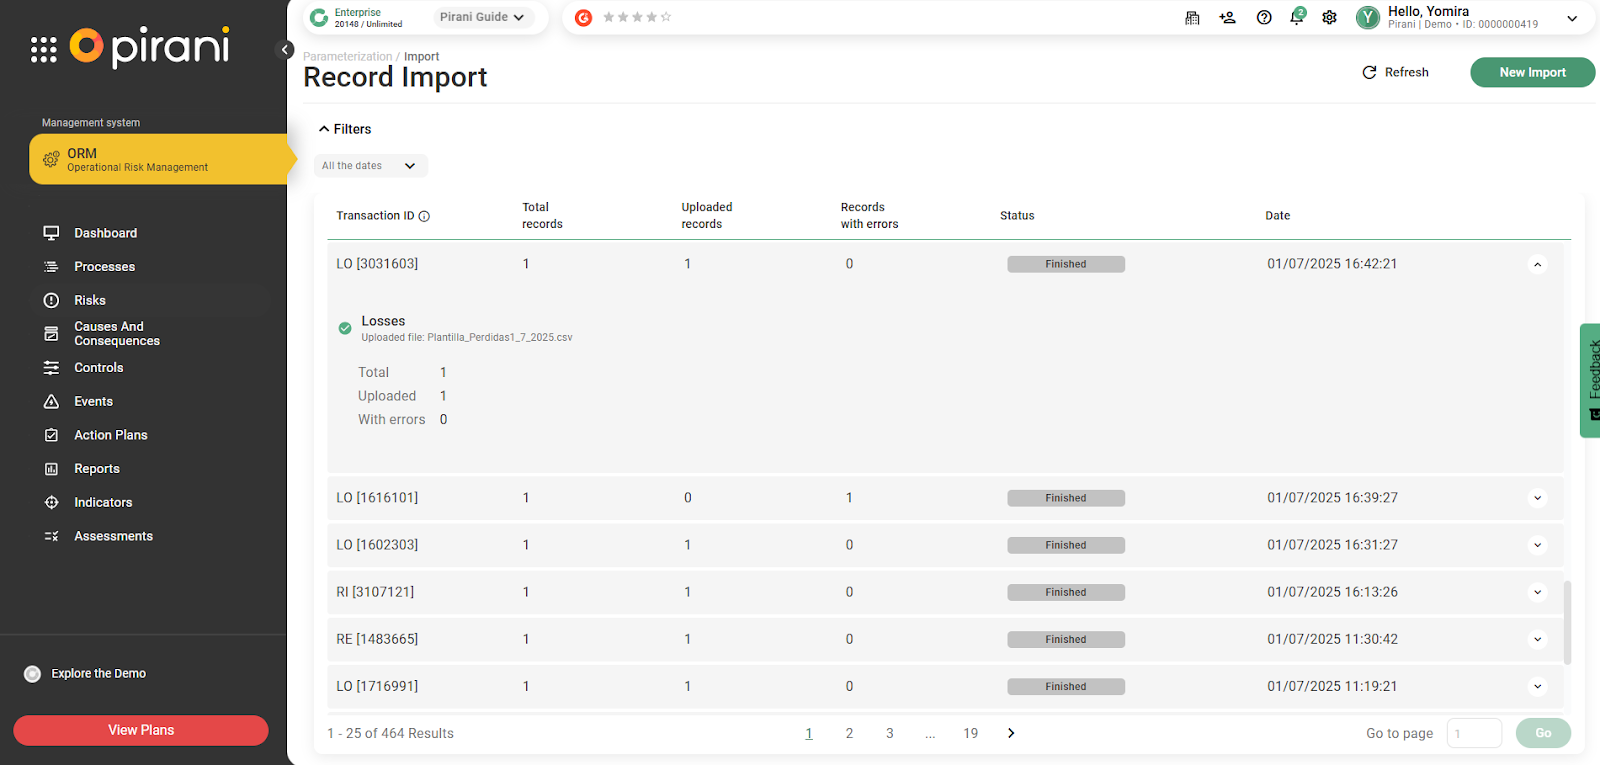This screenshot has width=1600, height=765.
Task: Click the Reports chart icon
Action: [x=51, y=469]
